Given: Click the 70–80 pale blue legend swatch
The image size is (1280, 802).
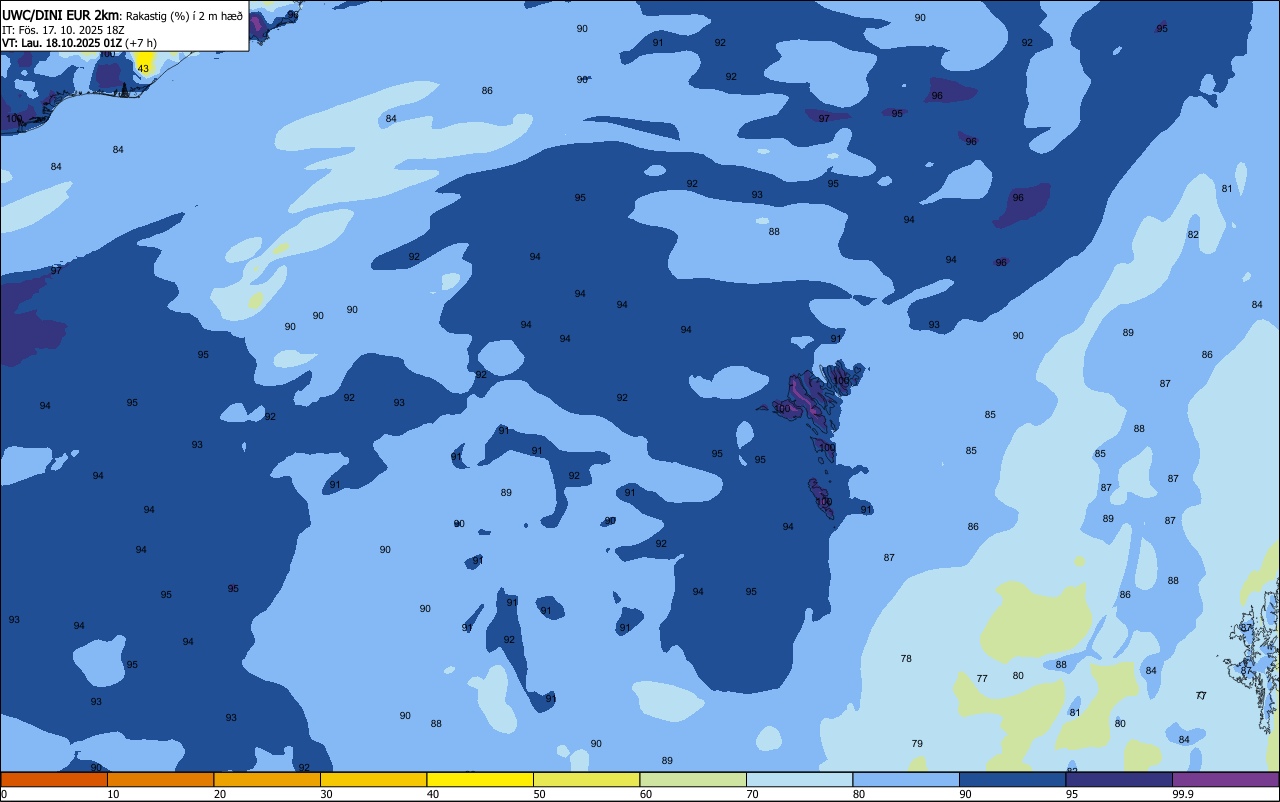Looking at the screenshot, I should (x=799, y=779).
